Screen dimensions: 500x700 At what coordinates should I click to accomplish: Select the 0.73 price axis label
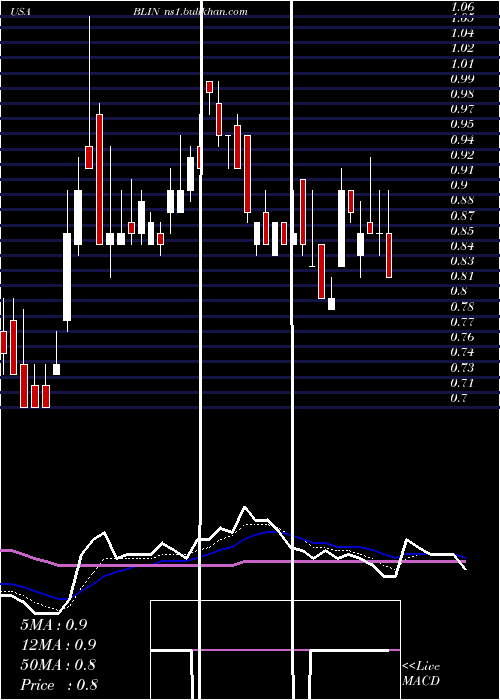tap(462, 368)
